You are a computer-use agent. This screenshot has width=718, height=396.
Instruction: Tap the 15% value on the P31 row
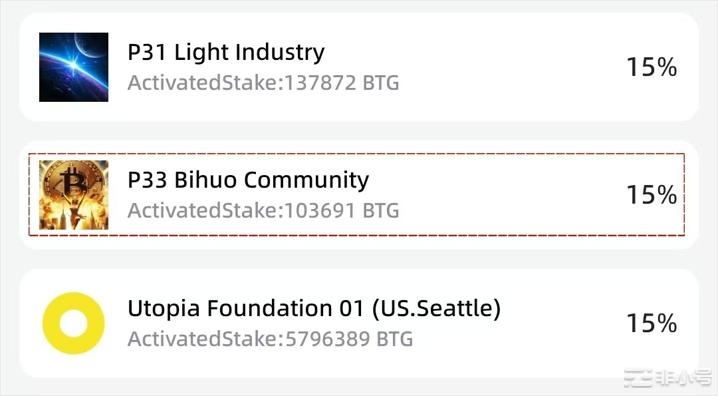(652, 67)
